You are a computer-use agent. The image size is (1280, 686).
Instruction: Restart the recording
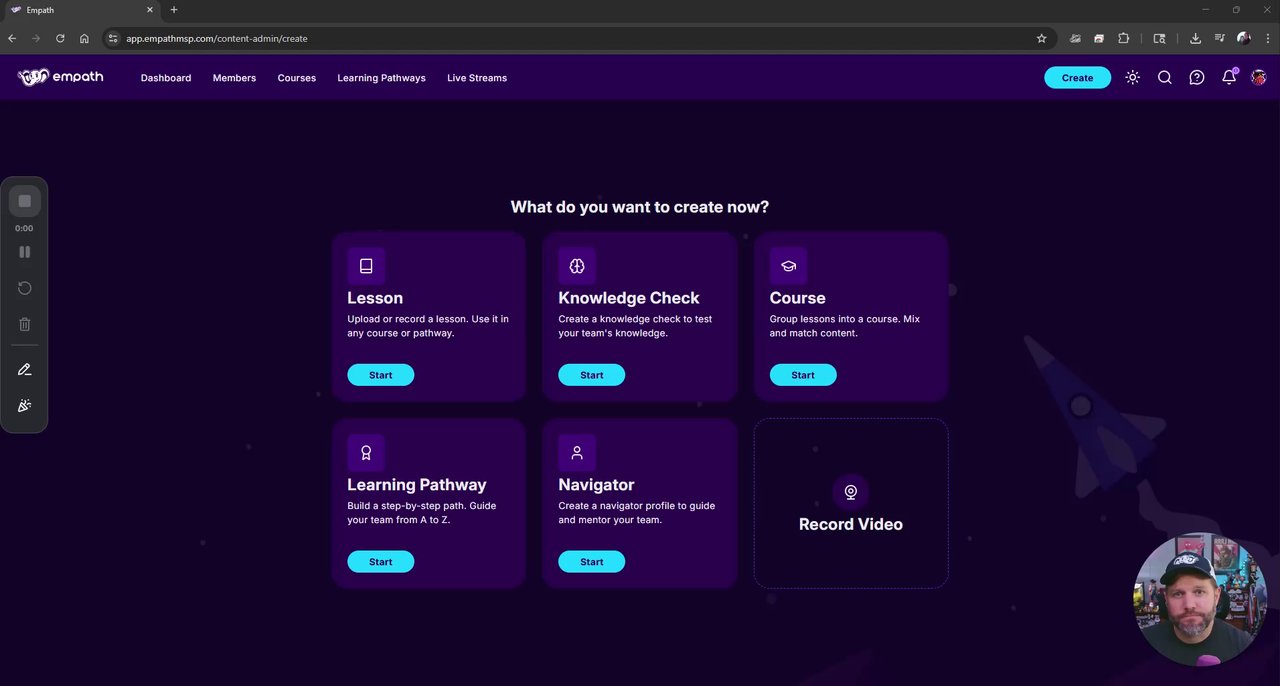coord(25,288)
